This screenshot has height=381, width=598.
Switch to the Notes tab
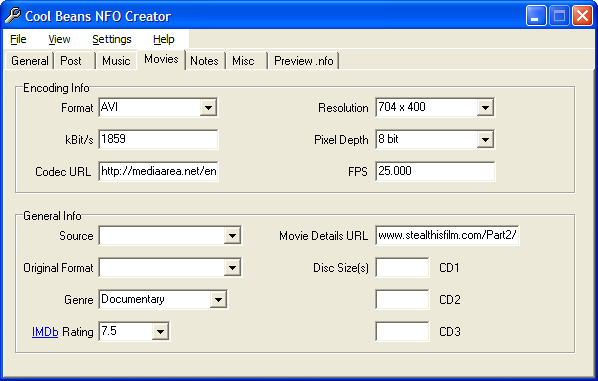coord(204,61)
